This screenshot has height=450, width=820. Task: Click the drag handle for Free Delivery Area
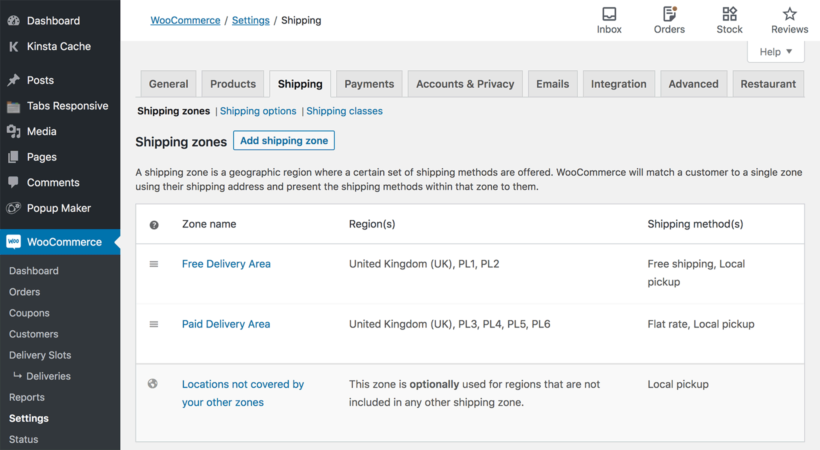154,264
